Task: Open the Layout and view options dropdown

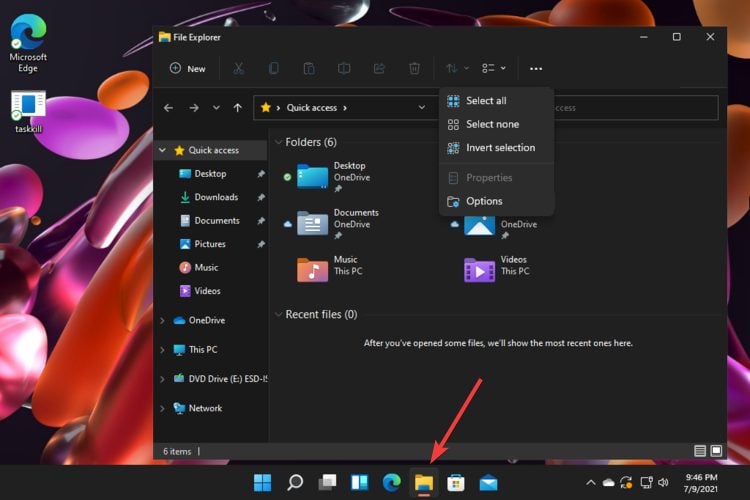Action: (493, 68)
